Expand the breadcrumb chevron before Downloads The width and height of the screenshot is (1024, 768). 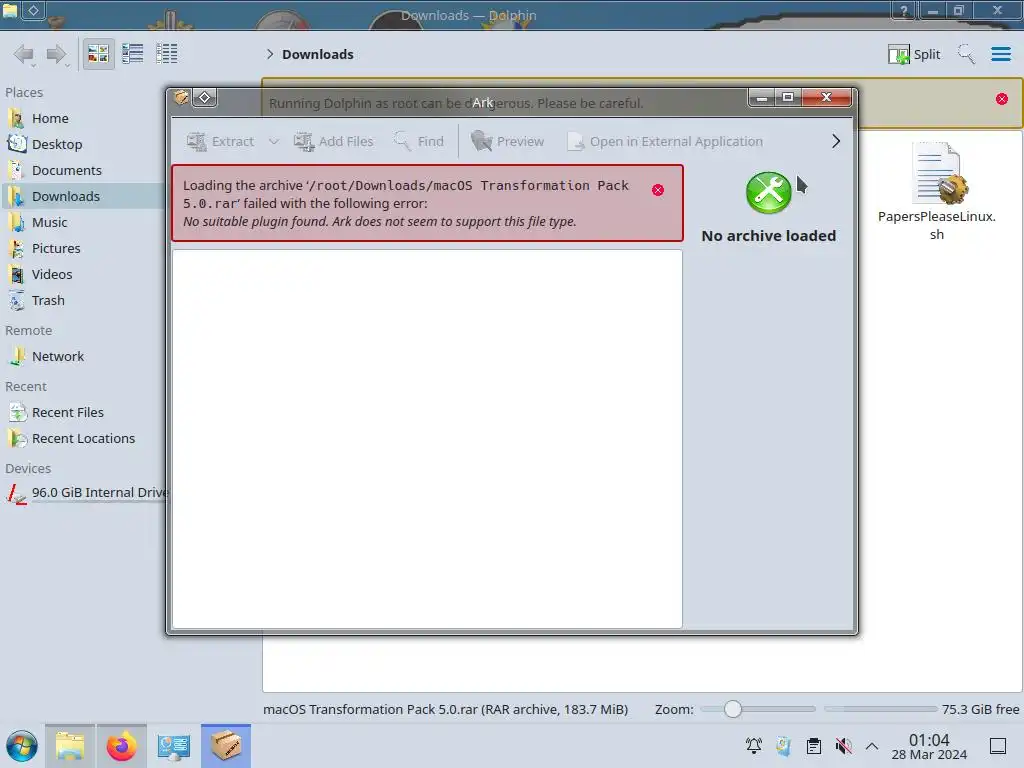pos(270,54)
